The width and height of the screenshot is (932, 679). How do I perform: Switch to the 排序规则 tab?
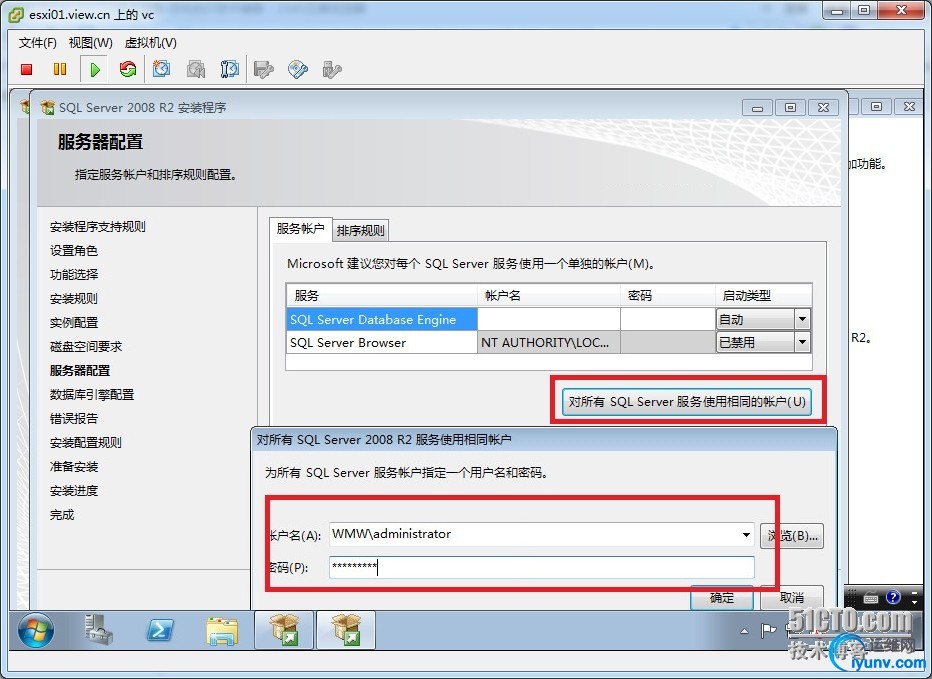point(360,231)
